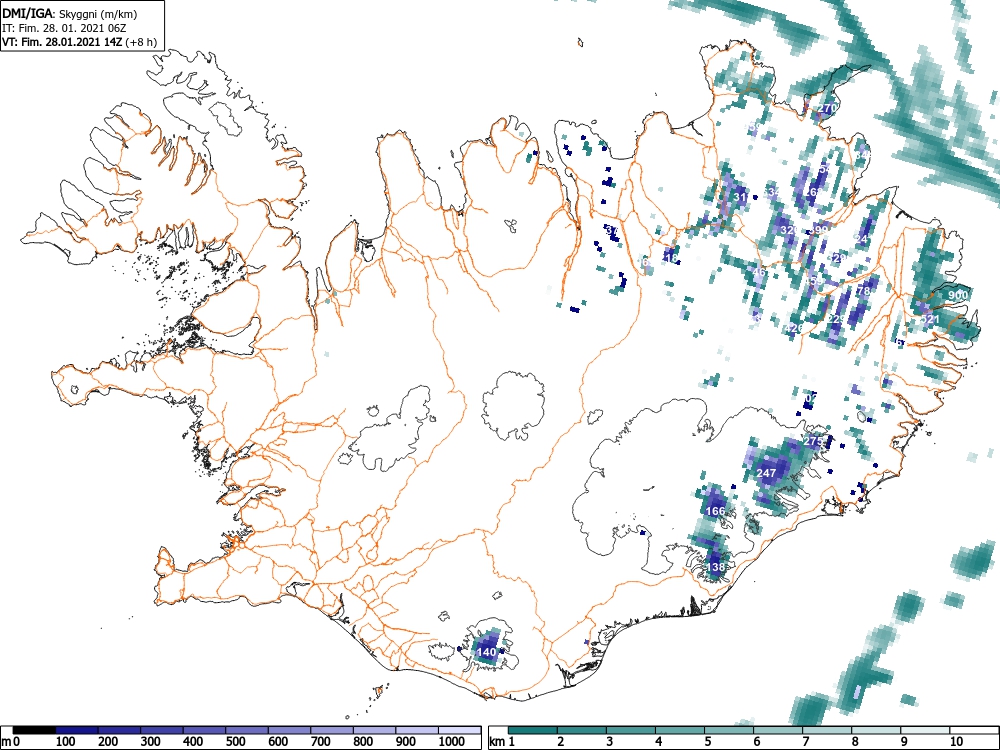Screen dimensions: 1000x750
Task: Pick the 5–6 km legend swatch
Action: click(729, 730)
